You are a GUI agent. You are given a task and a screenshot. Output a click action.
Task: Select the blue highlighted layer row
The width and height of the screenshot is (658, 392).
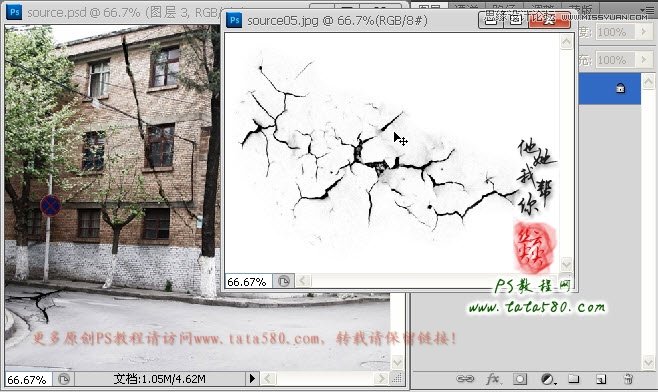(x=609, y=89)
